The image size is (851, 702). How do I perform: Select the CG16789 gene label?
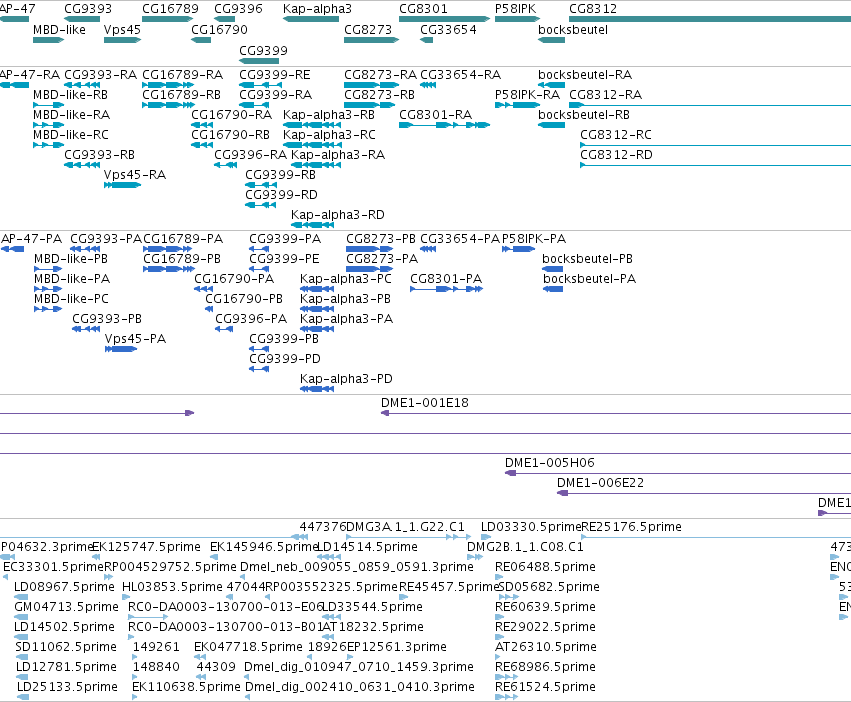coord(170,9)
